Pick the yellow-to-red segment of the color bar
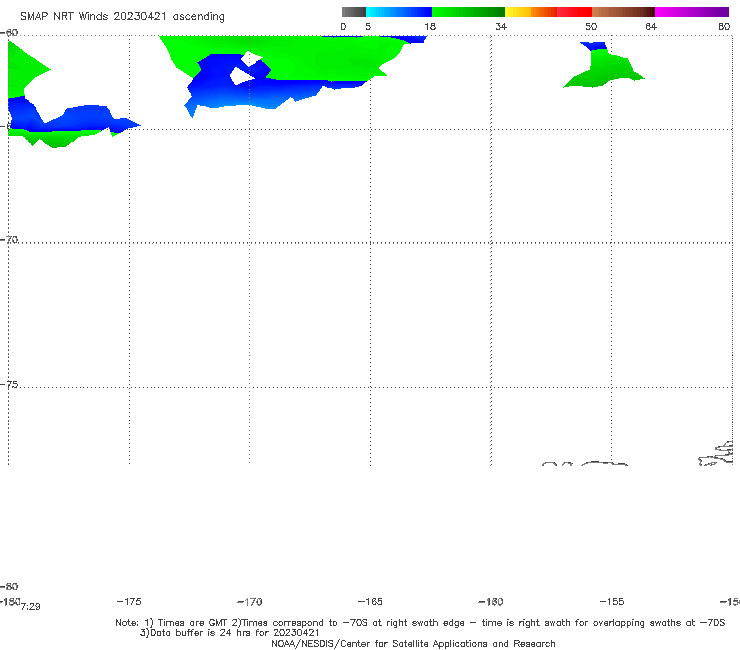Screen dimensions: 740x650 click(548, 12)
